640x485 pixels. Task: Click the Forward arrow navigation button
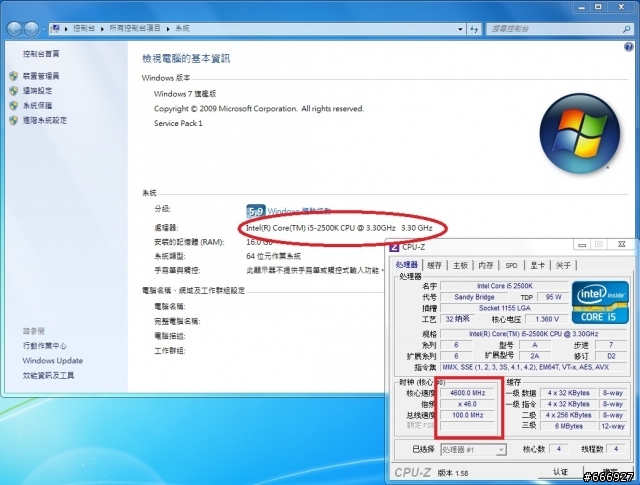(32, 29)
